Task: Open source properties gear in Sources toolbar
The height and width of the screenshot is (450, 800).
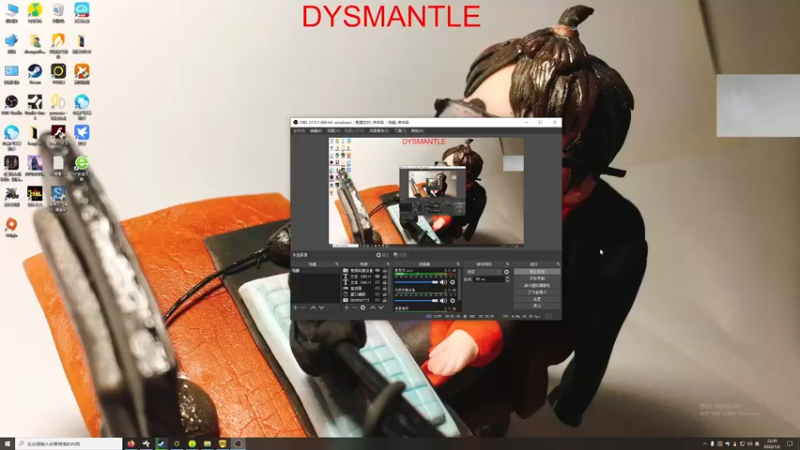Action: [x=363, y=308]
